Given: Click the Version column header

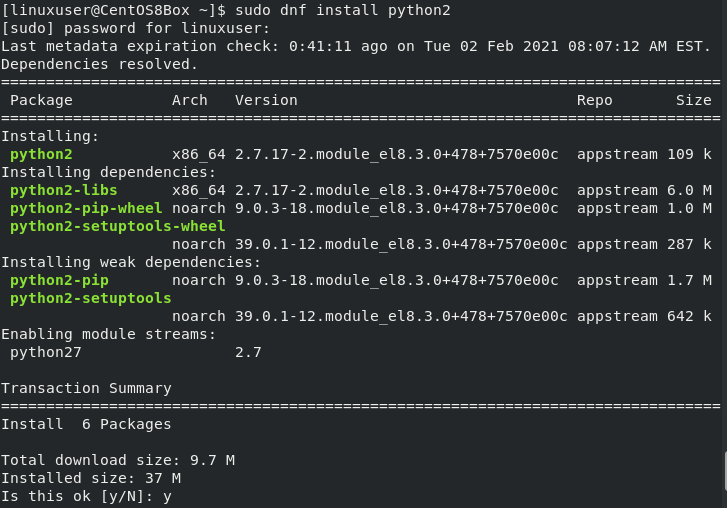Looking at the screenshot, I should [266, 100].
